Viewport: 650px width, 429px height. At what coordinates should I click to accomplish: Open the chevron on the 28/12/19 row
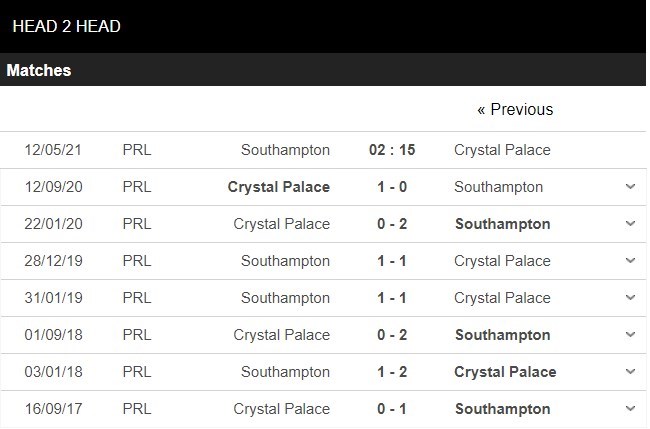click(630, 261)
